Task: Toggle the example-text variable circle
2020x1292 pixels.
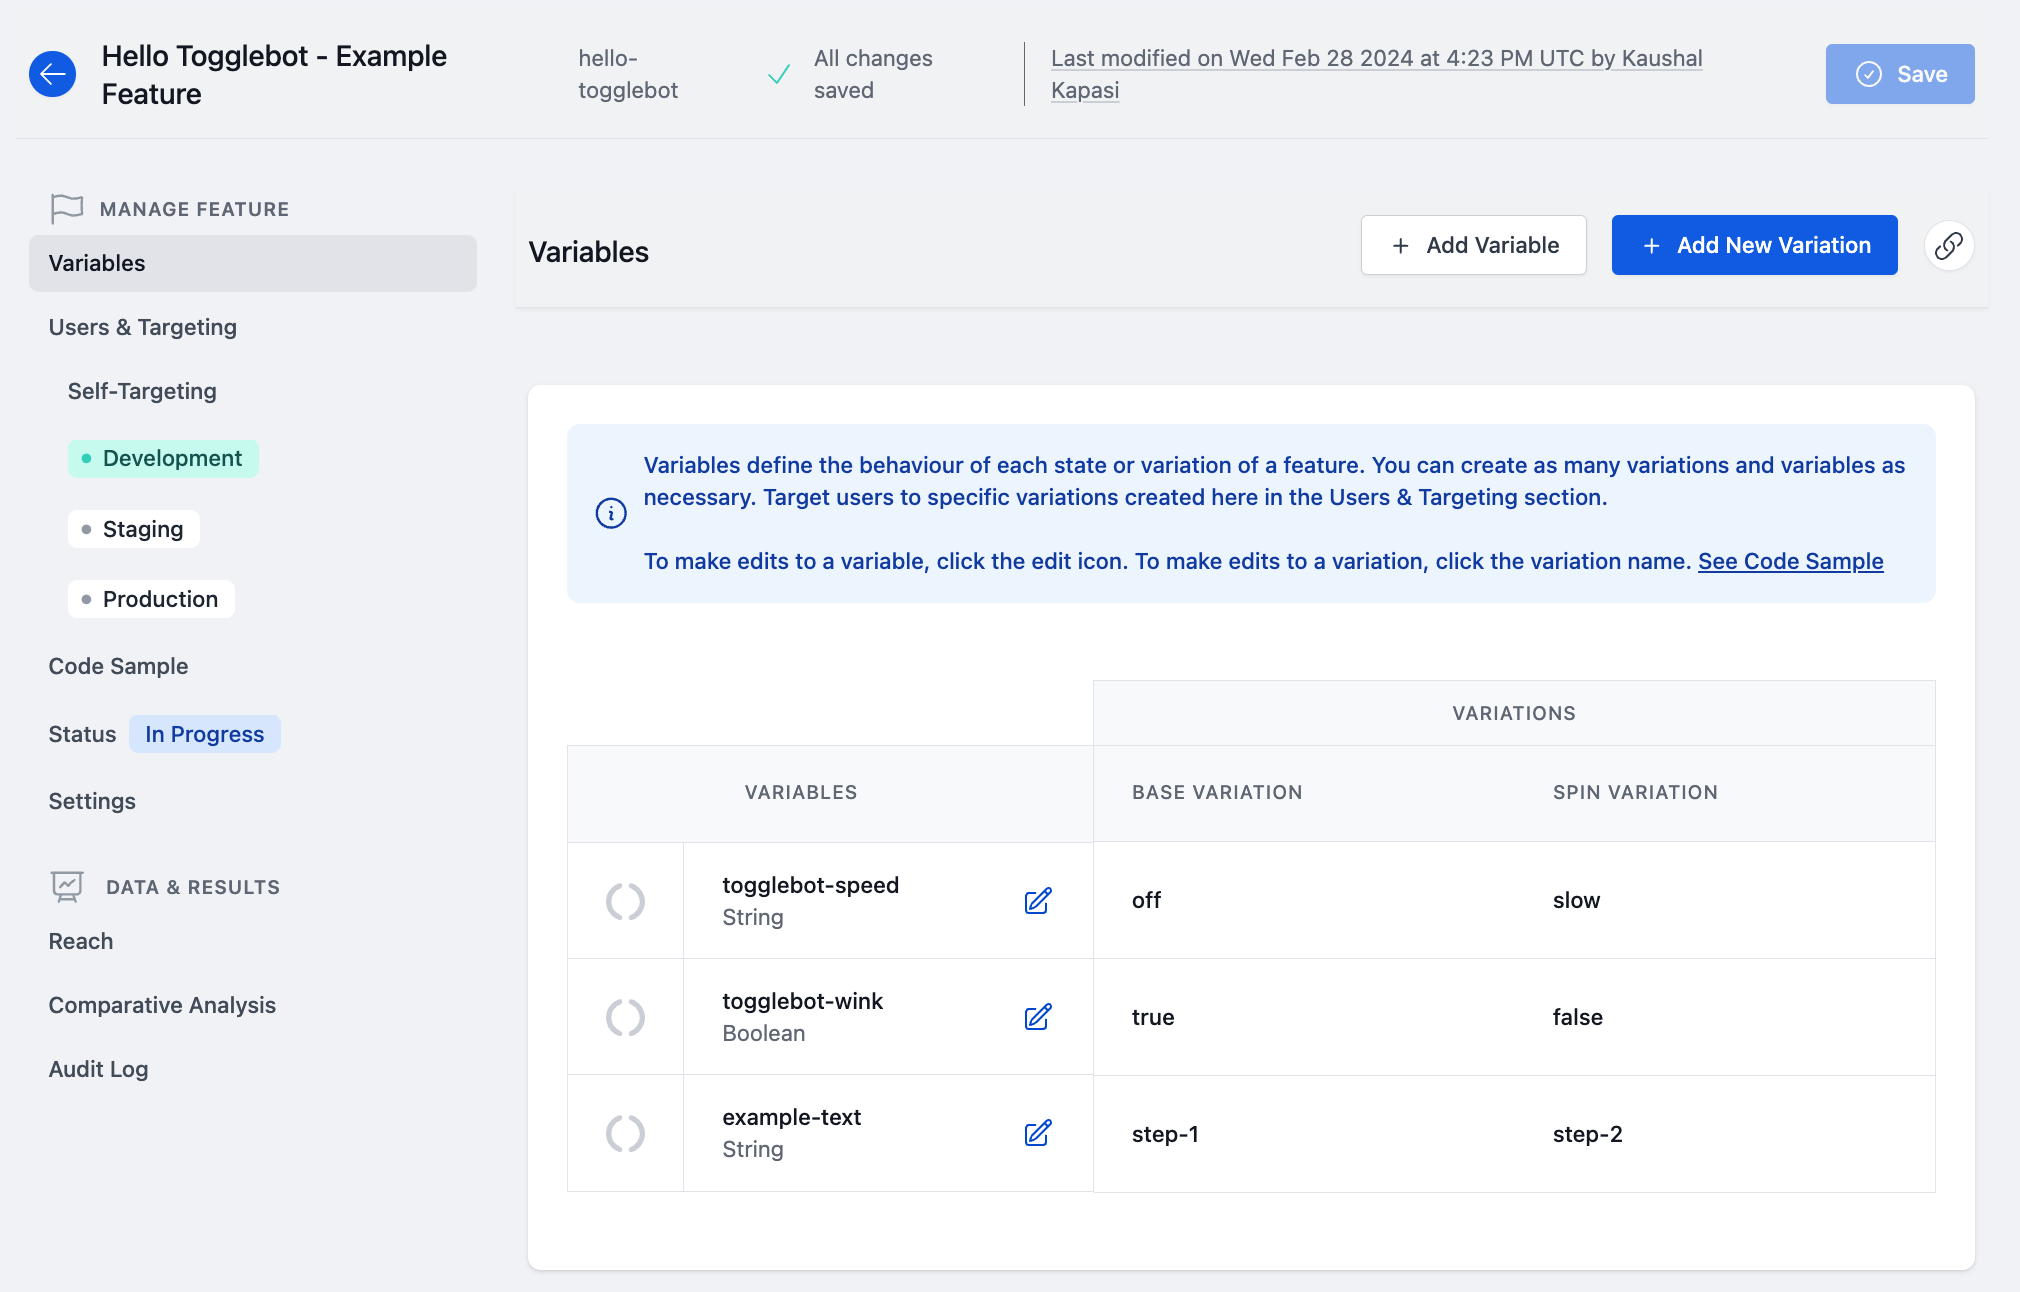Action: (626, 1132)
